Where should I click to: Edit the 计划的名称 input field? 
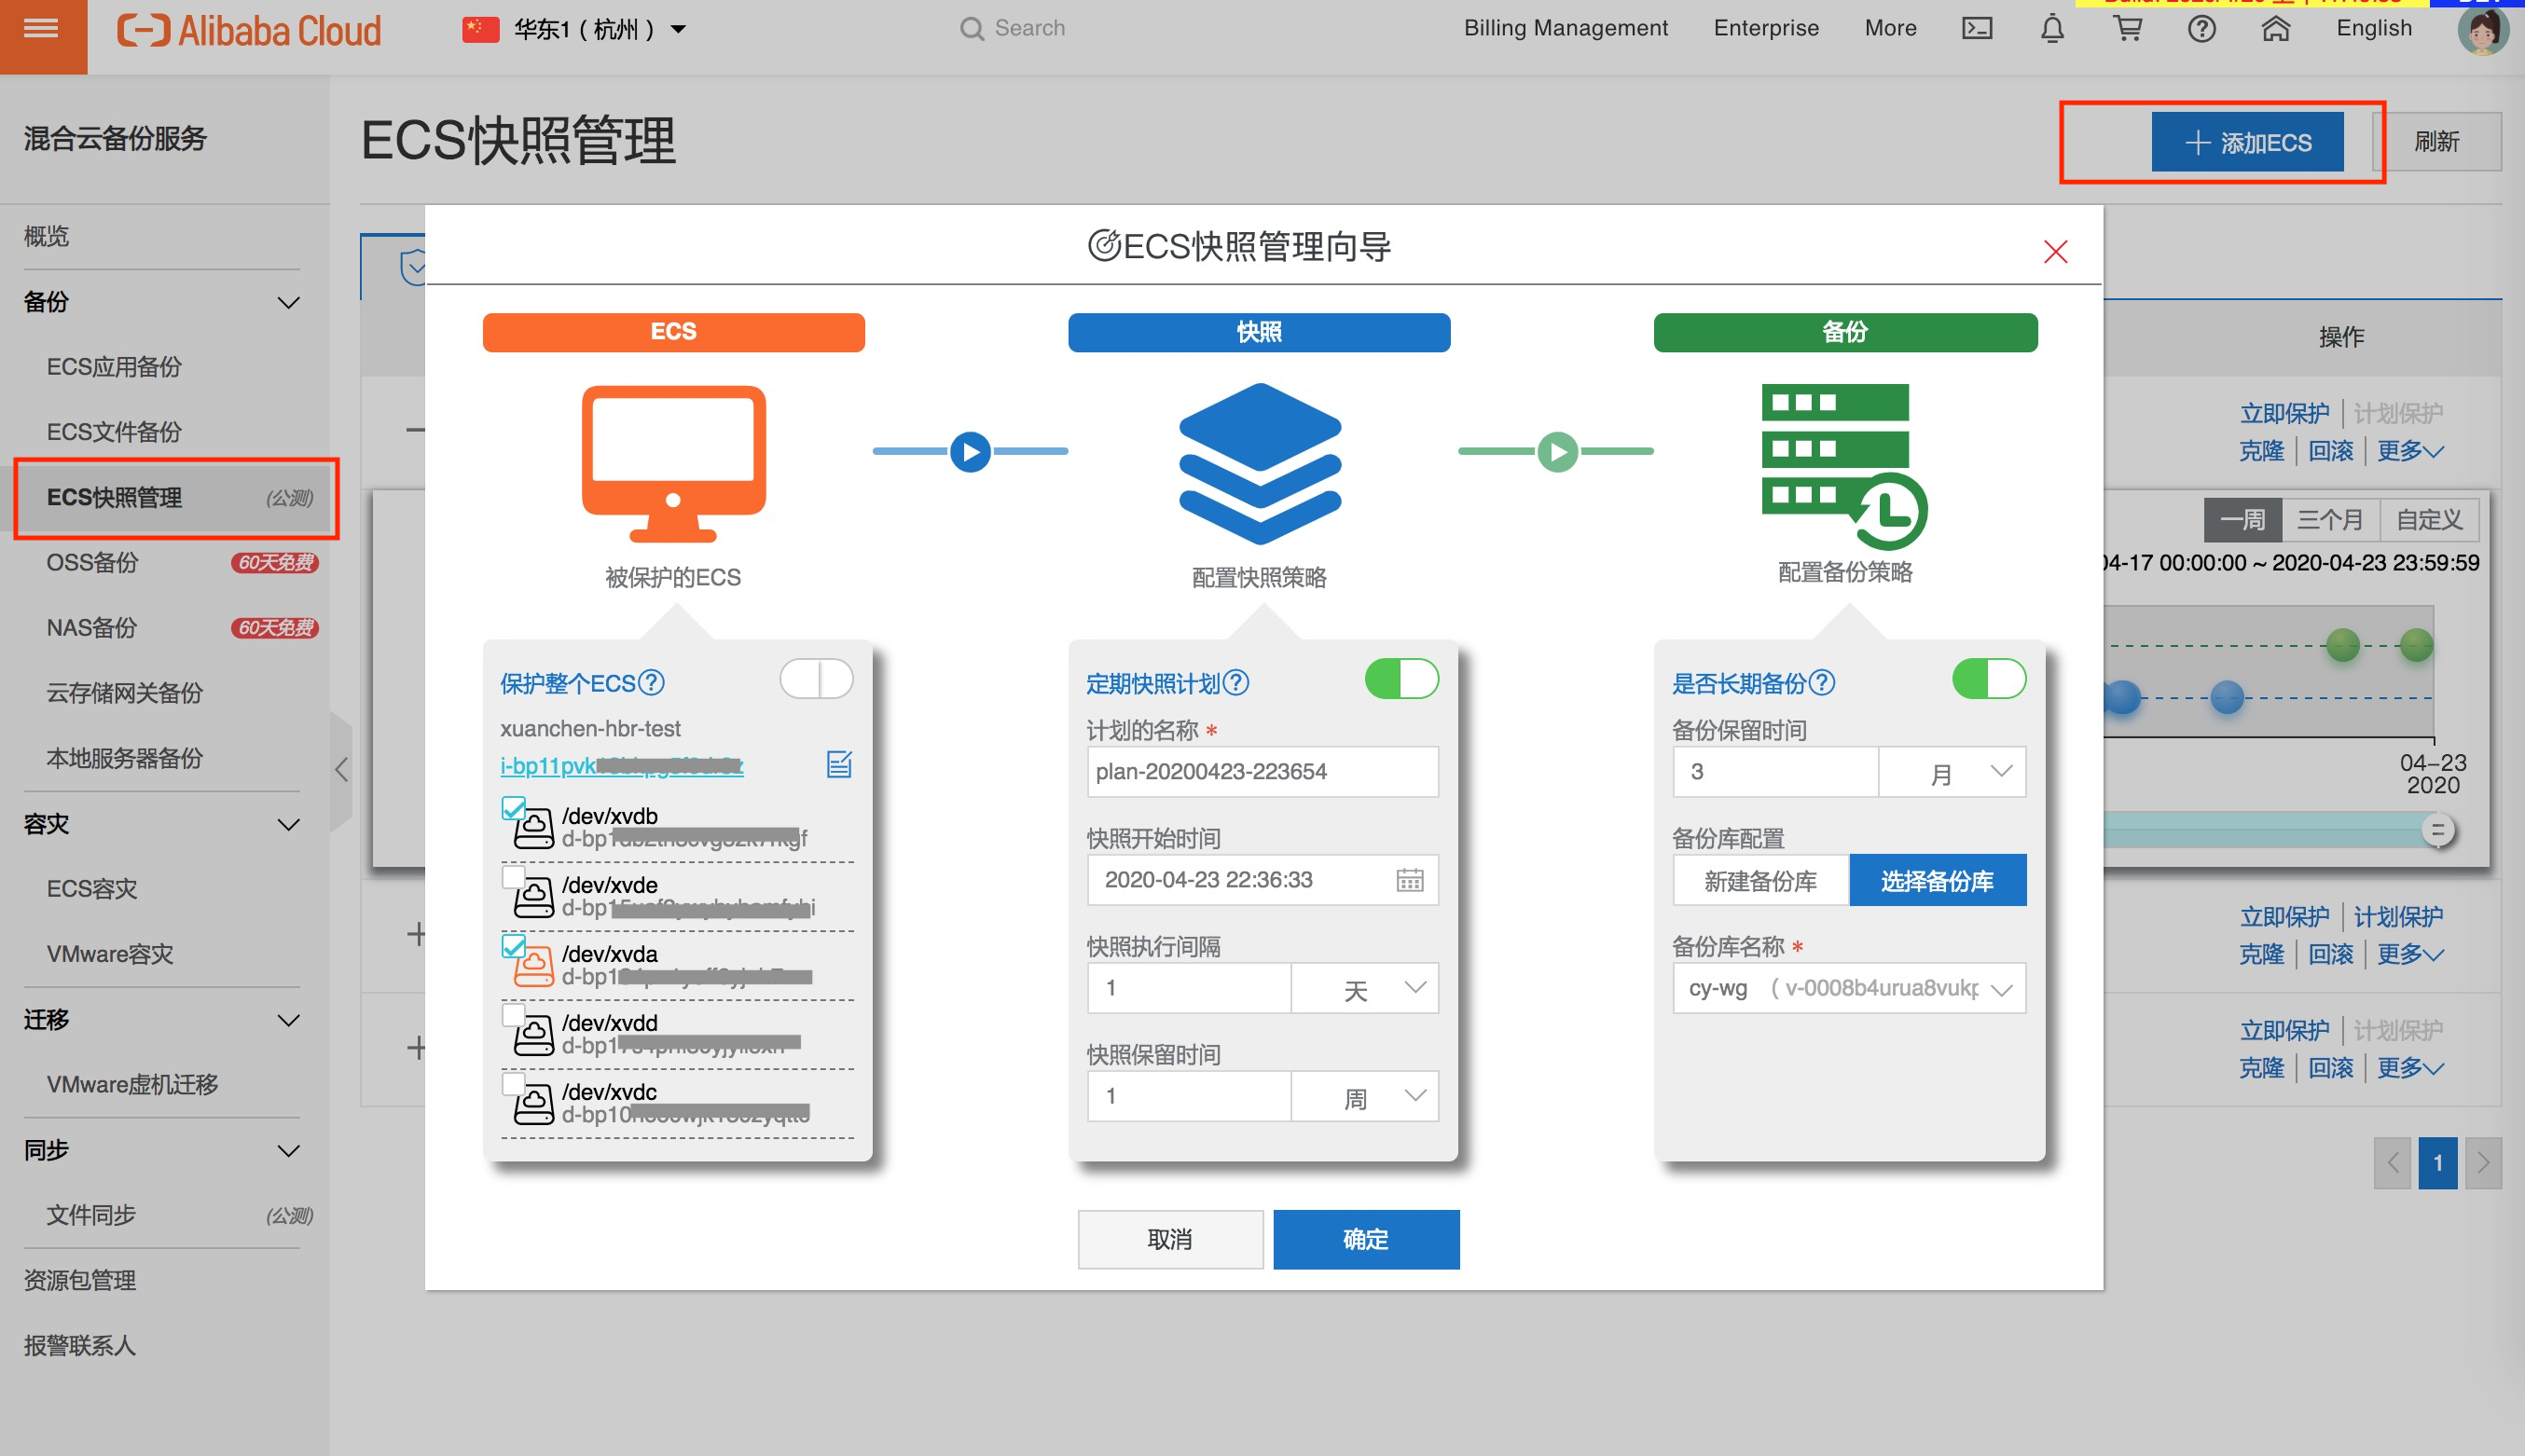pyautogui.click(x=1262, y=772)
